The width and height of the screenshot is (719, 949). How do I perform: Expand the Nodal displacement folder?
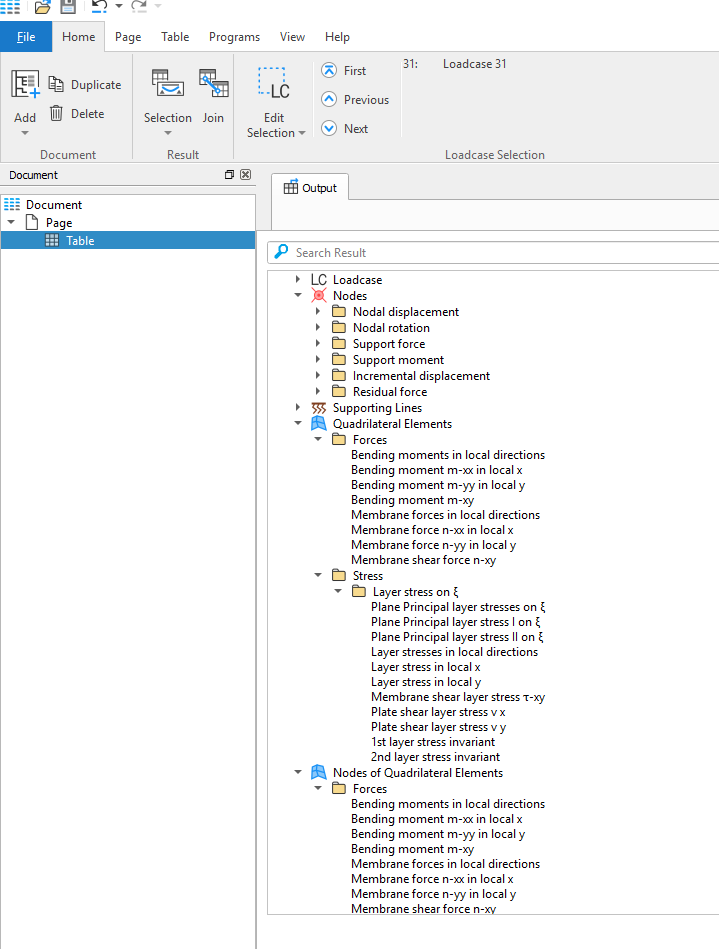click(318, 312)
